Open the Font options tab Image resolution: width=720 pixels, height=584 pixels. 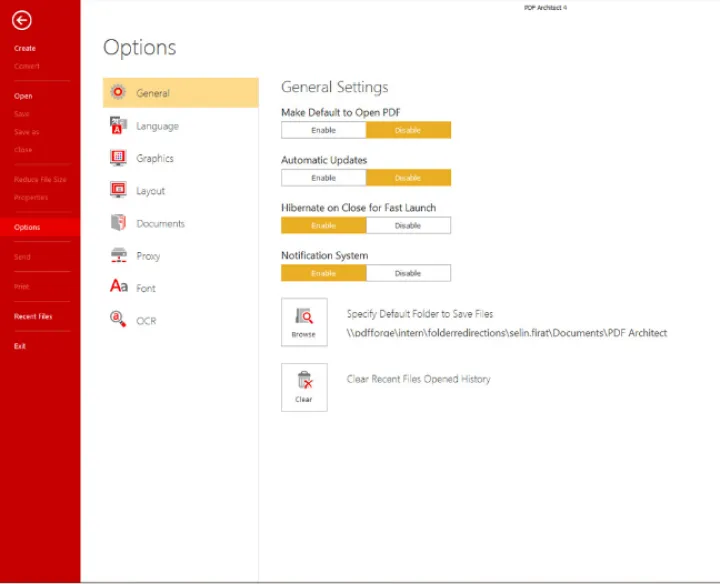pos(180,288)
